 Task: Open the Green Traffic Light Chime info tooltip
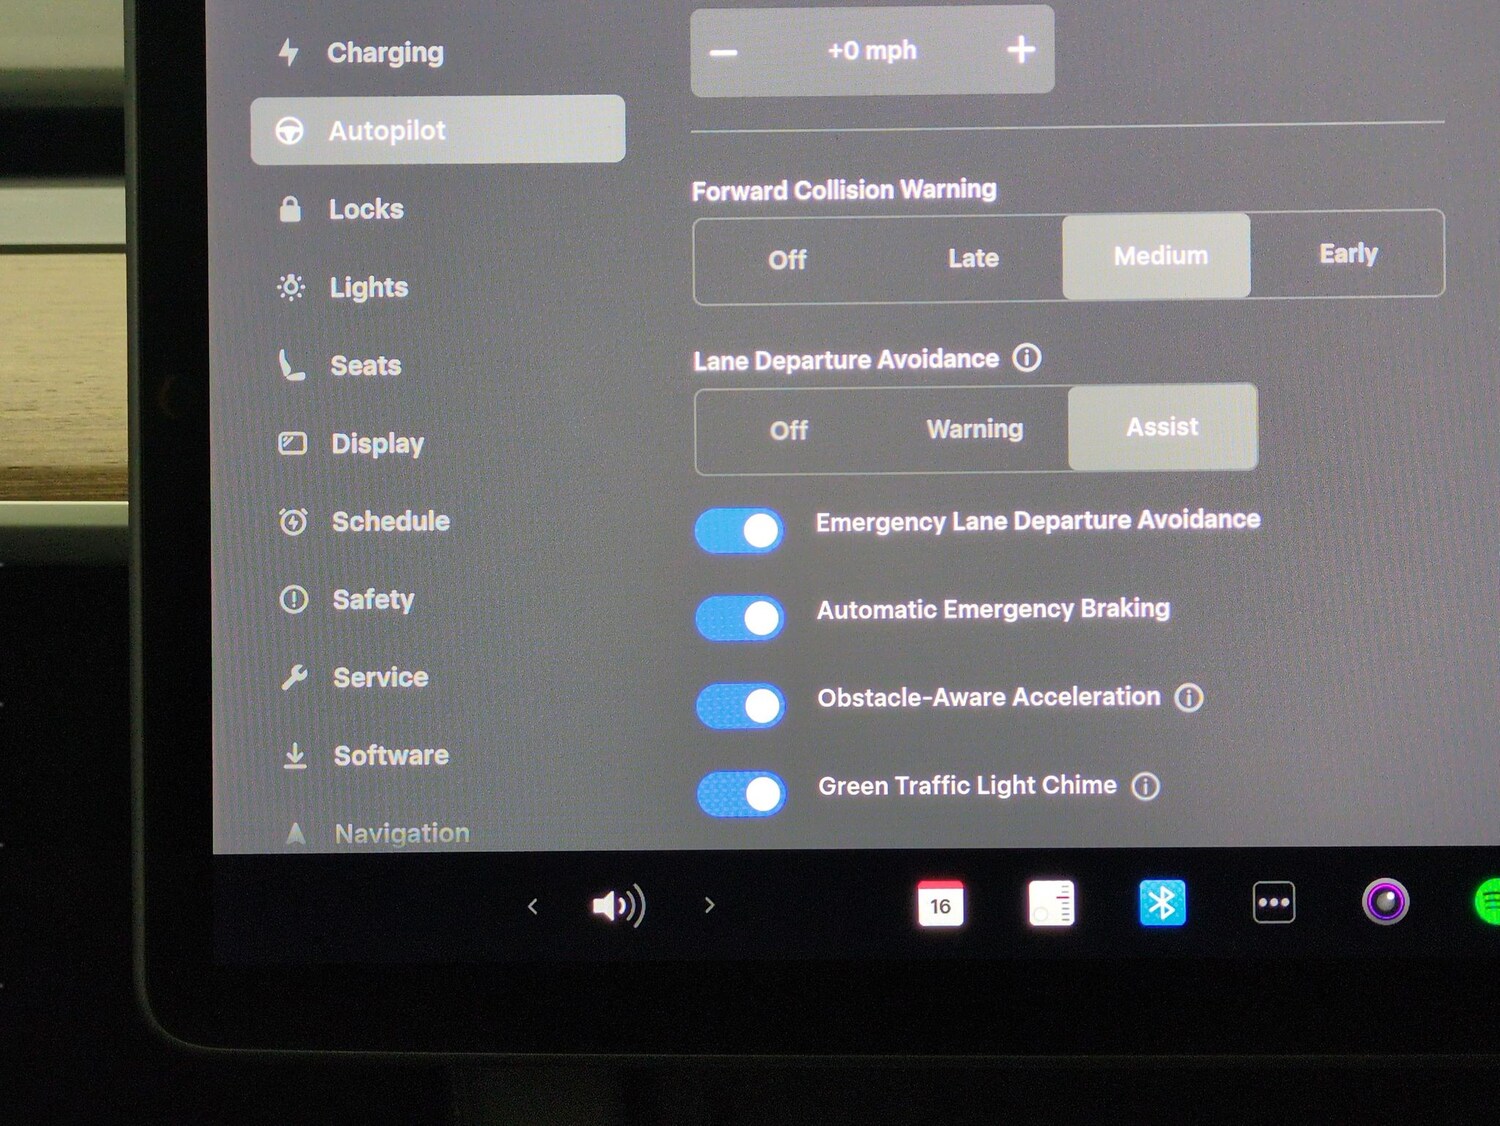point(1145,787)
